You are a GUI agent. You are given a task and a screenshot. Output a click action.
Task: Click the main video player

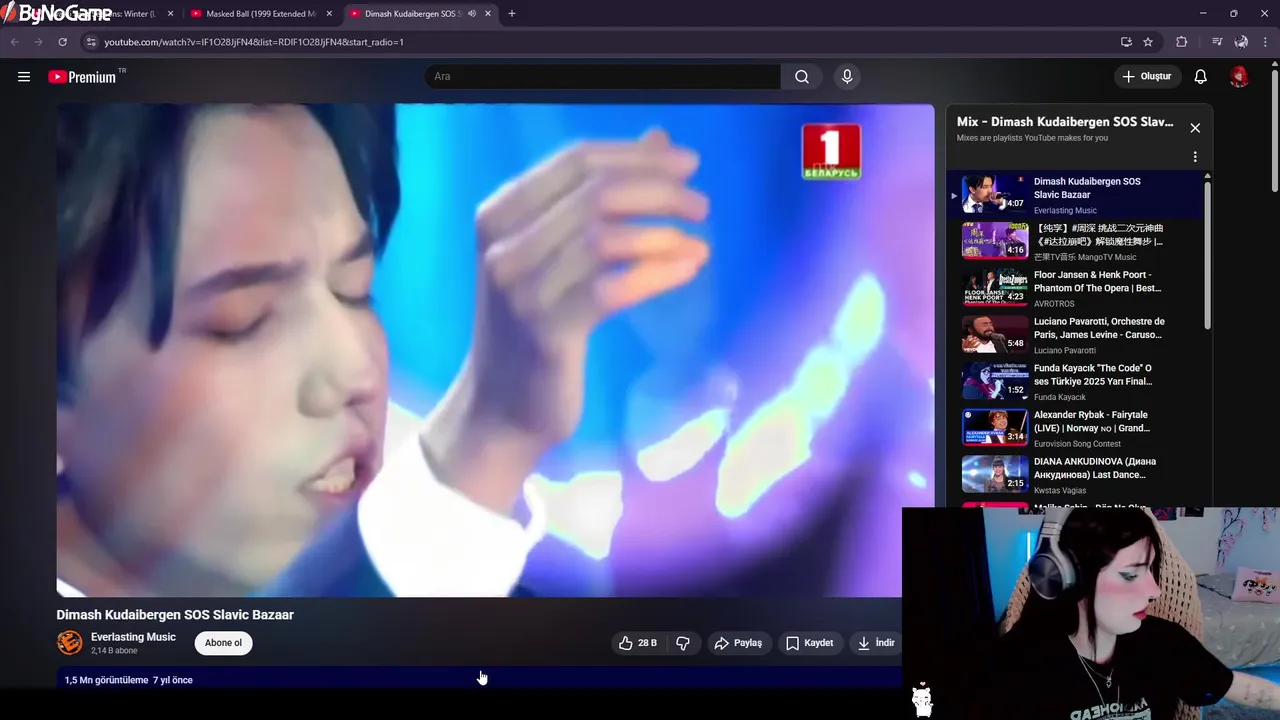click(x=495, y=350)
